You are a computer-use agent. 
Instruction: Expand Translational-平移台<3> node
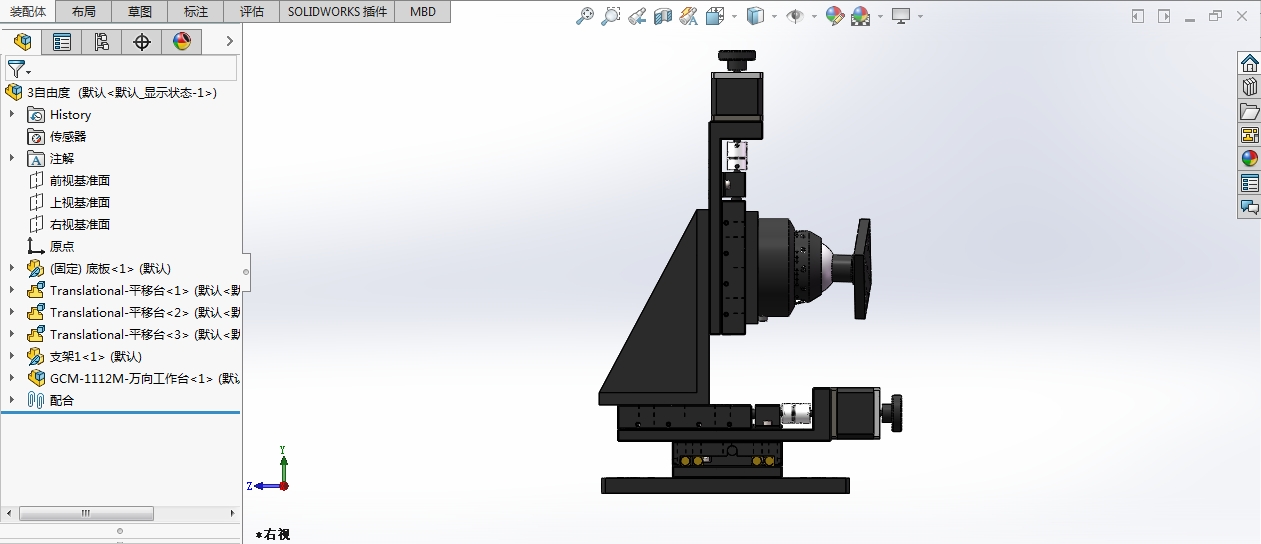[12, 334]
